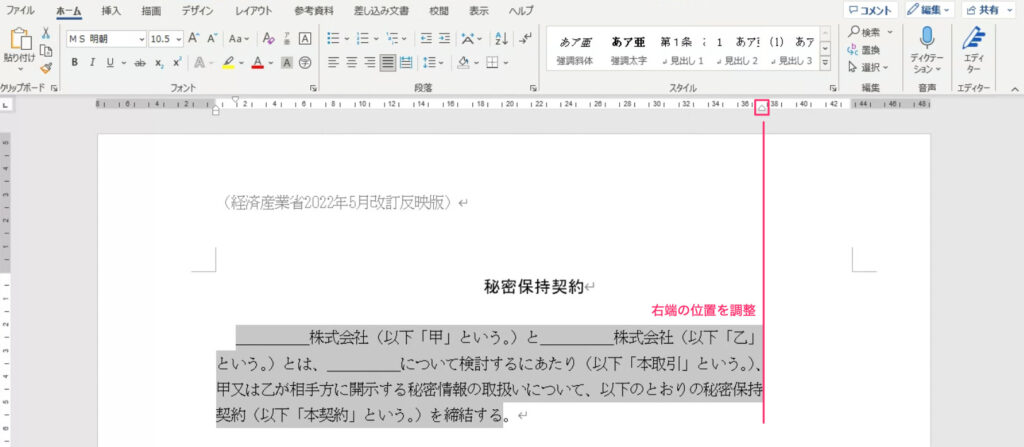Screen dimensions: 1024x447
Task: Toggle strikethrough (abc) formatting
Action: coord(139,63)
